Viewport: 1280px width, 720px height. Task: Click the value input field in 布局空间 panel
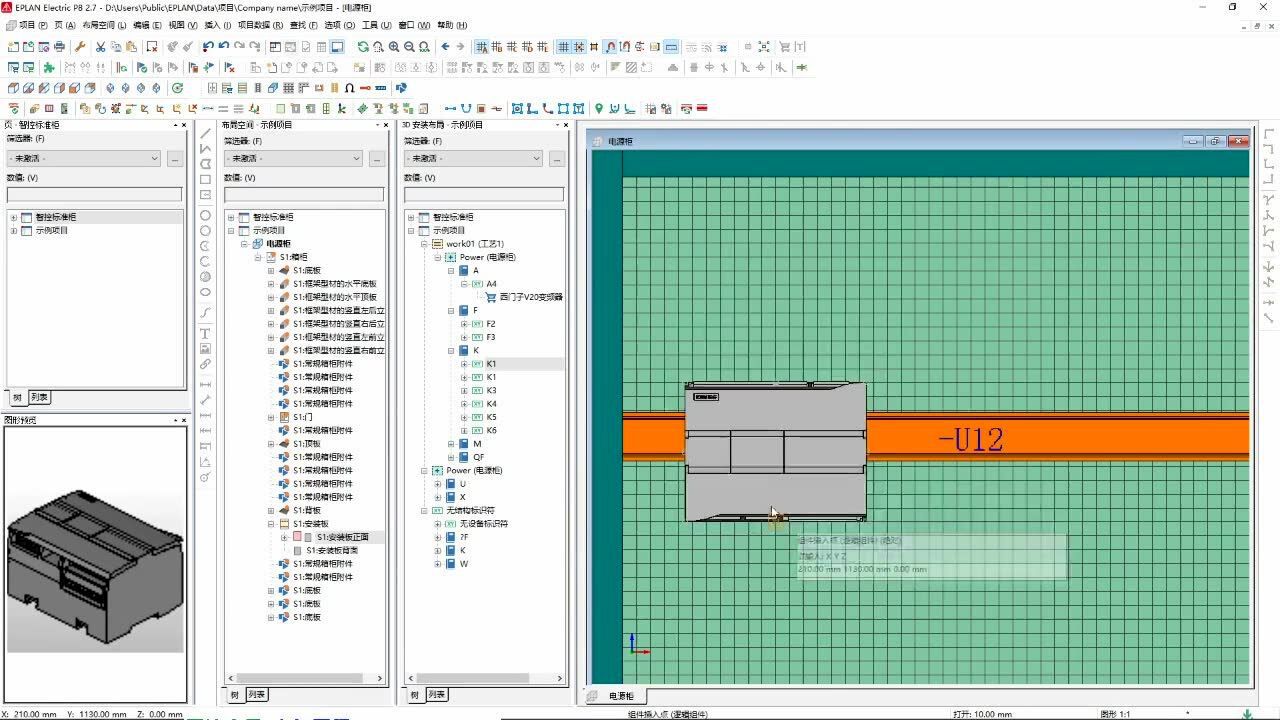[x=304, y=194]
